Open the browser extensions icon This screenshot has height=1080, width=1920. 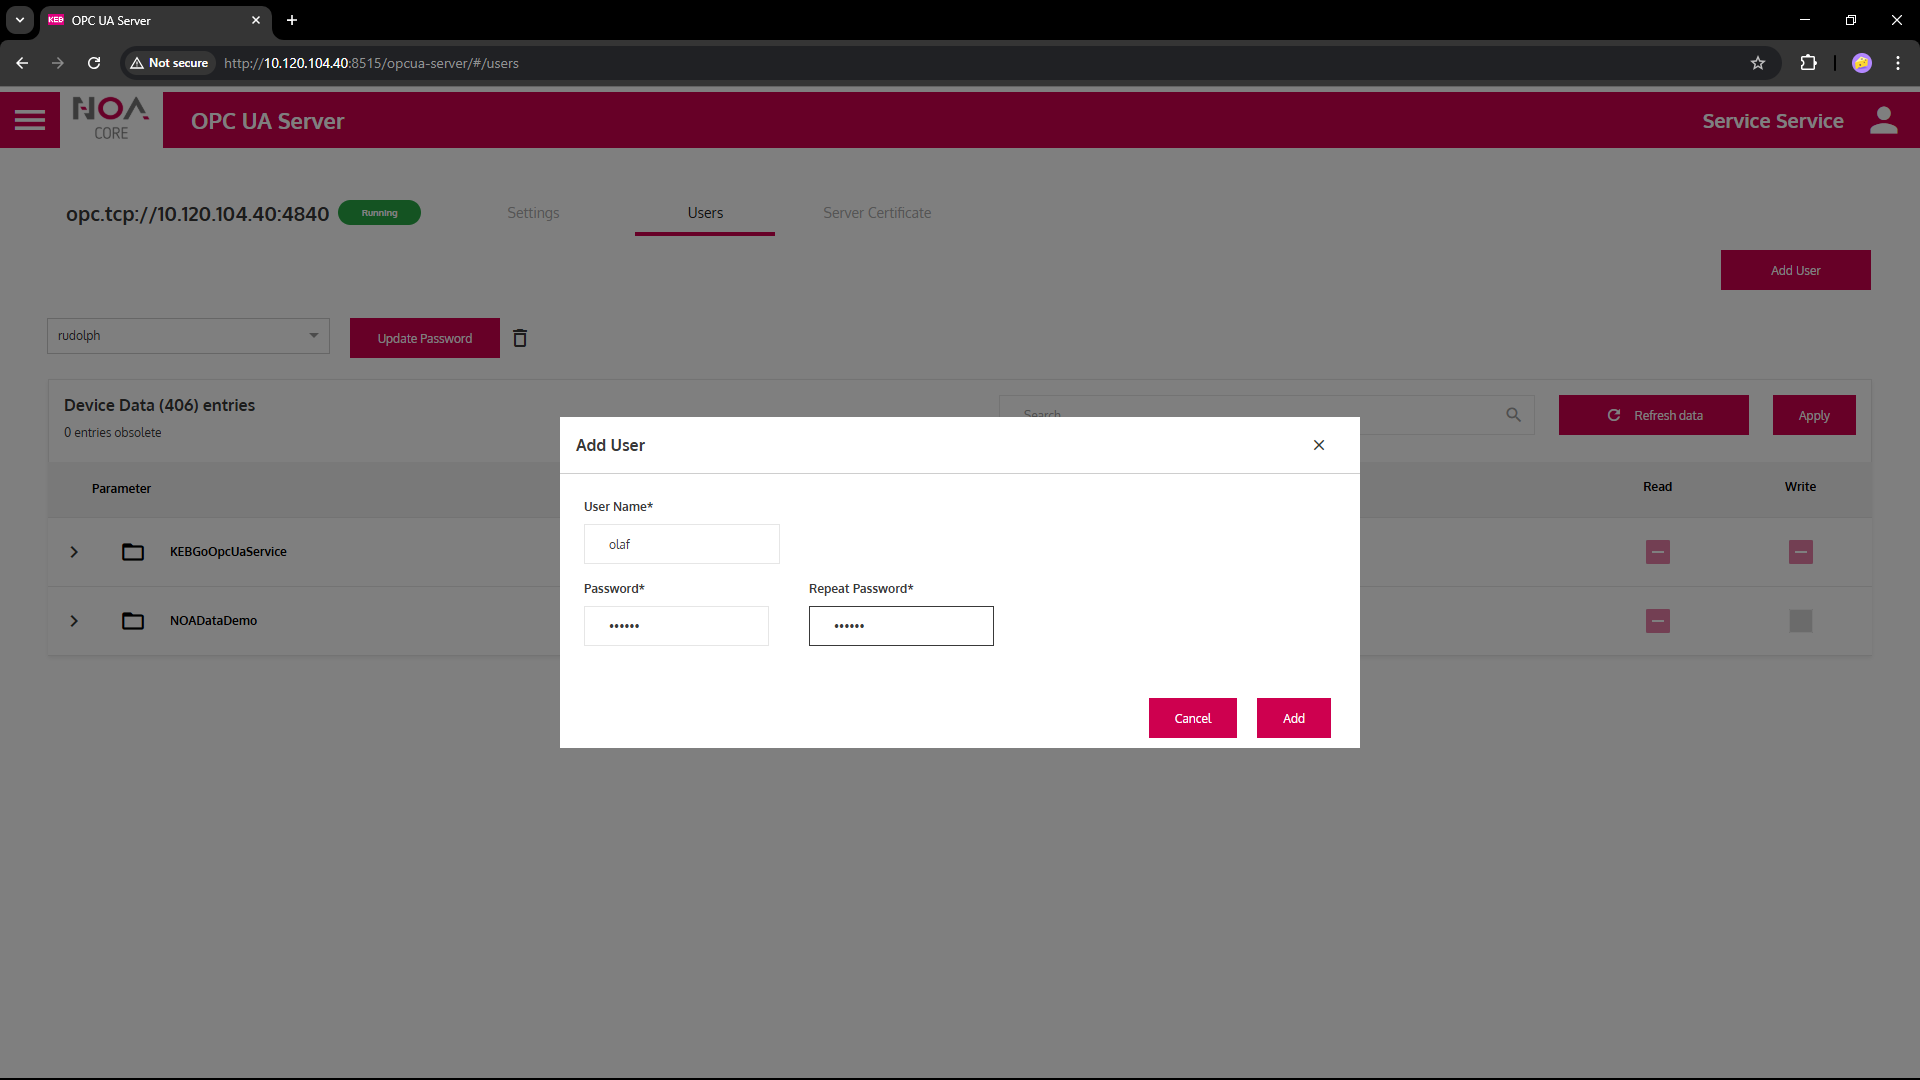click(x=1808, y=63)
